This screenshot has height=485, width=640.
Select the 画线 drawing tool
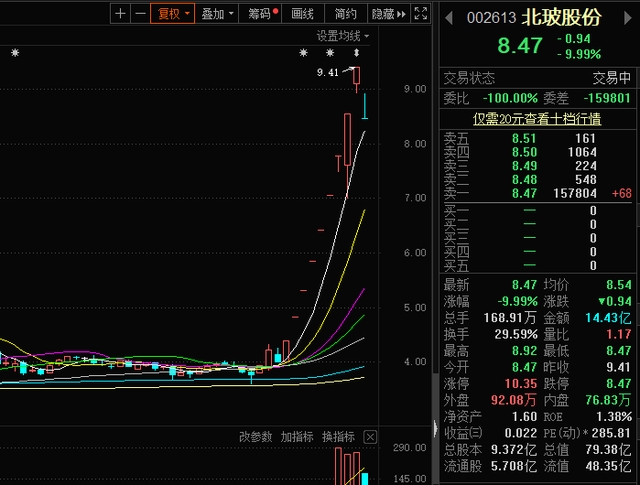(x=302, y=14)
